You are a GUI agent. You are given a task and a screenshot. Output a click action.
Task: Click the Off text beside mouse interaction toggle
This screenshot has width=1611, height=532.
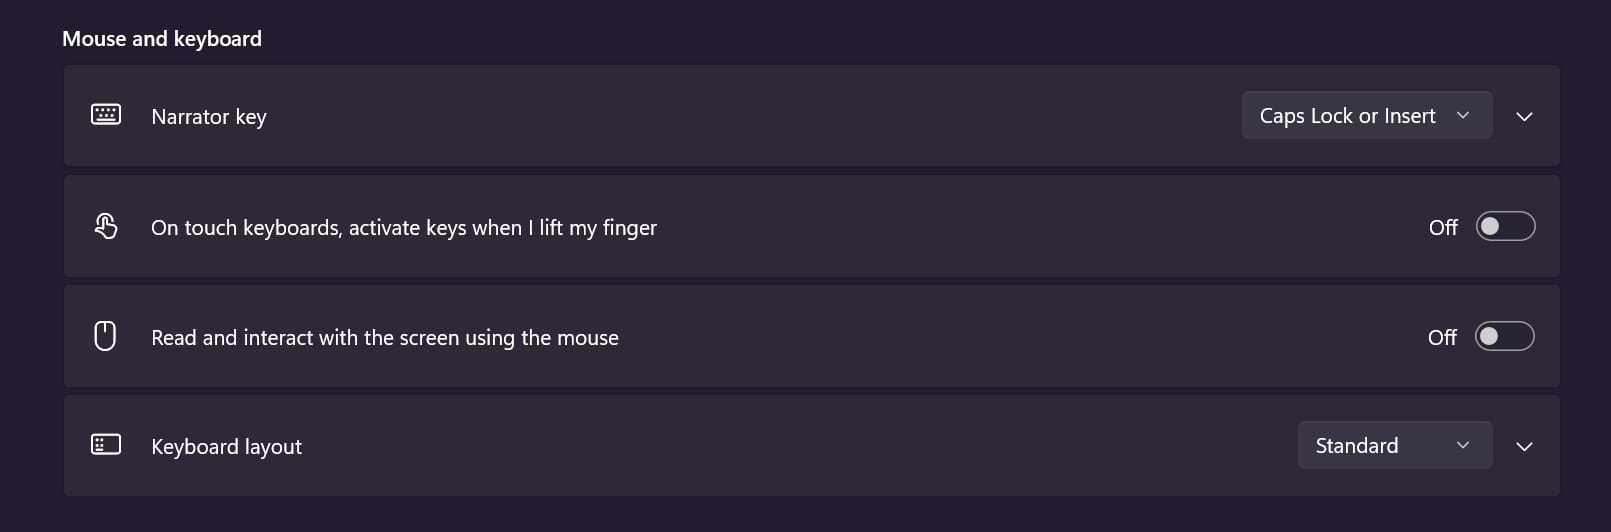pyautogui.click(x=1442, y=338)
